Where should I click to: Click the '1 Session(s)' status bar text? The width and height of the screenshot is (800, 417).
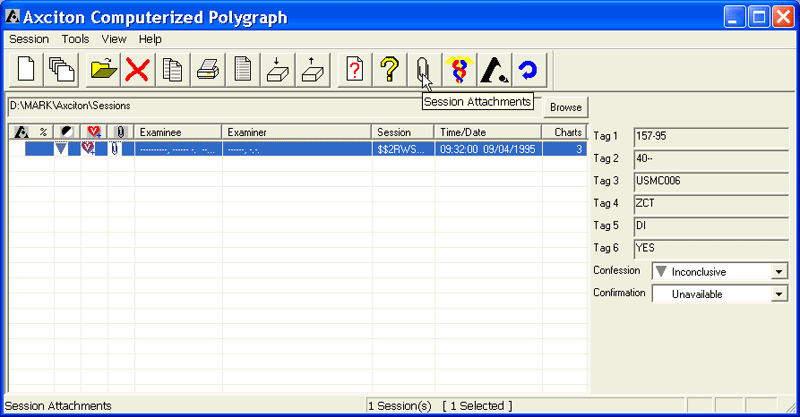[399, 406]
